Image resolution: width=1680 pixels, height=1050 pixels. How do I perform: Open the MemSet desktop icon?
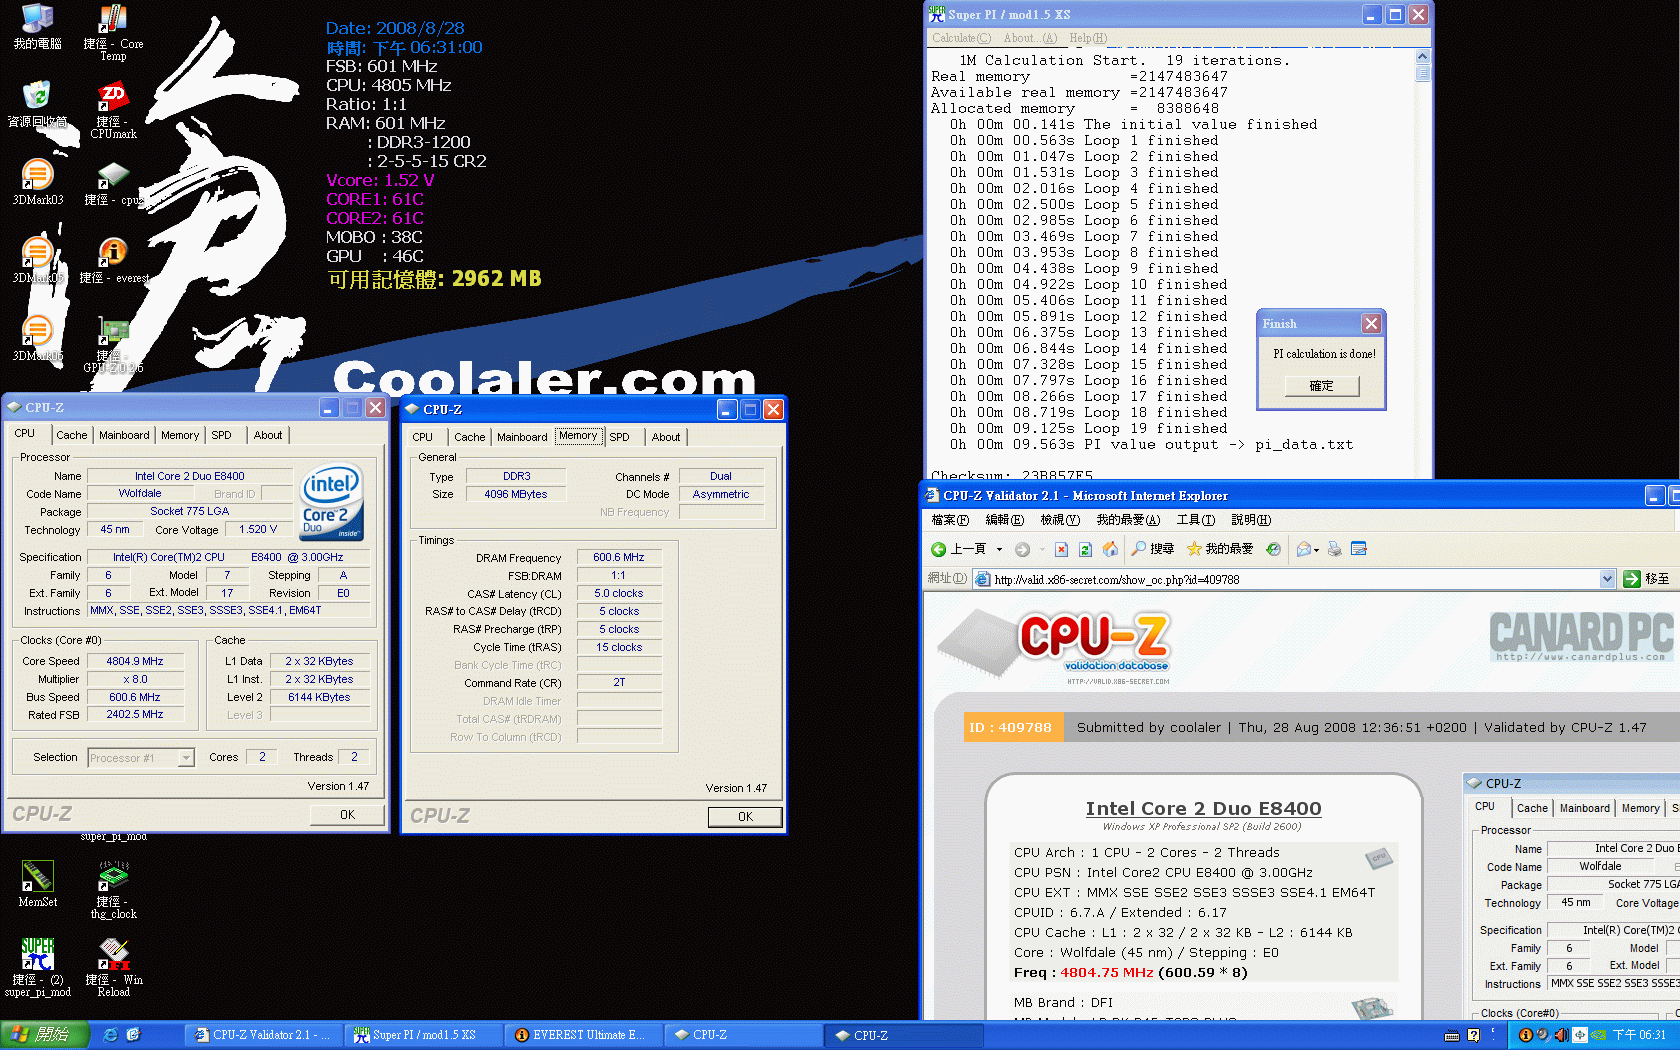click(37, 884)
